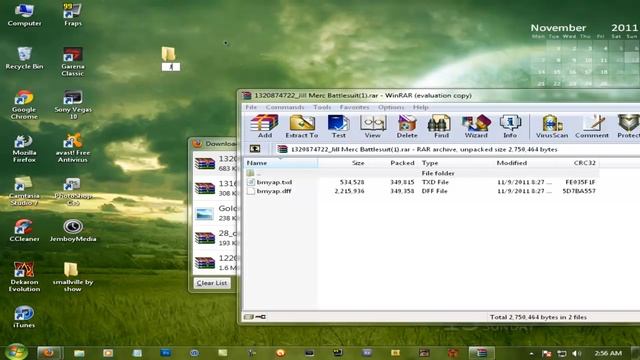Select the 683 KB archive in Downloads

tap(216, 163)
